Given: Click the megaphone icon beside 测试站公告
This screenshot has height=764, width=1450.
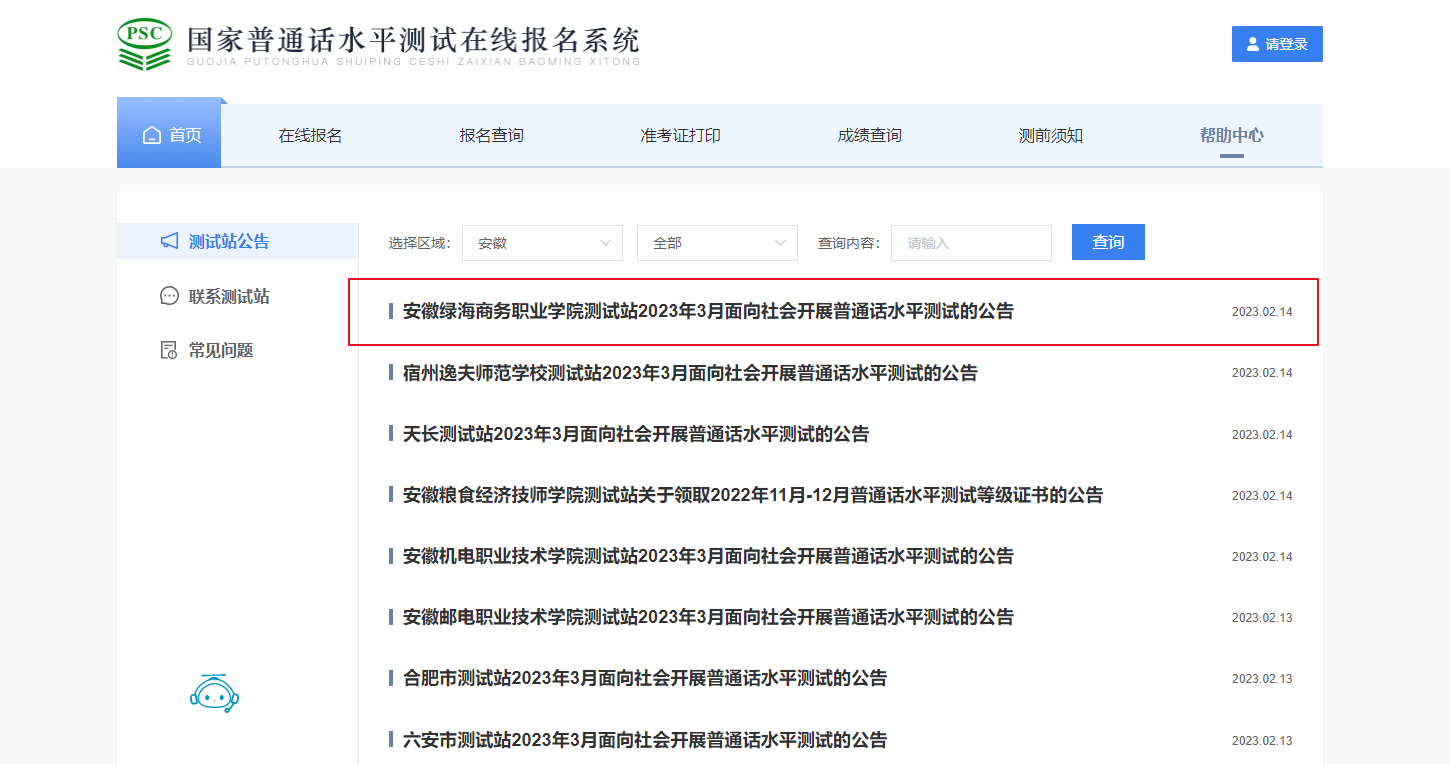Looking at the screenshot, I should tap(170, 241).
